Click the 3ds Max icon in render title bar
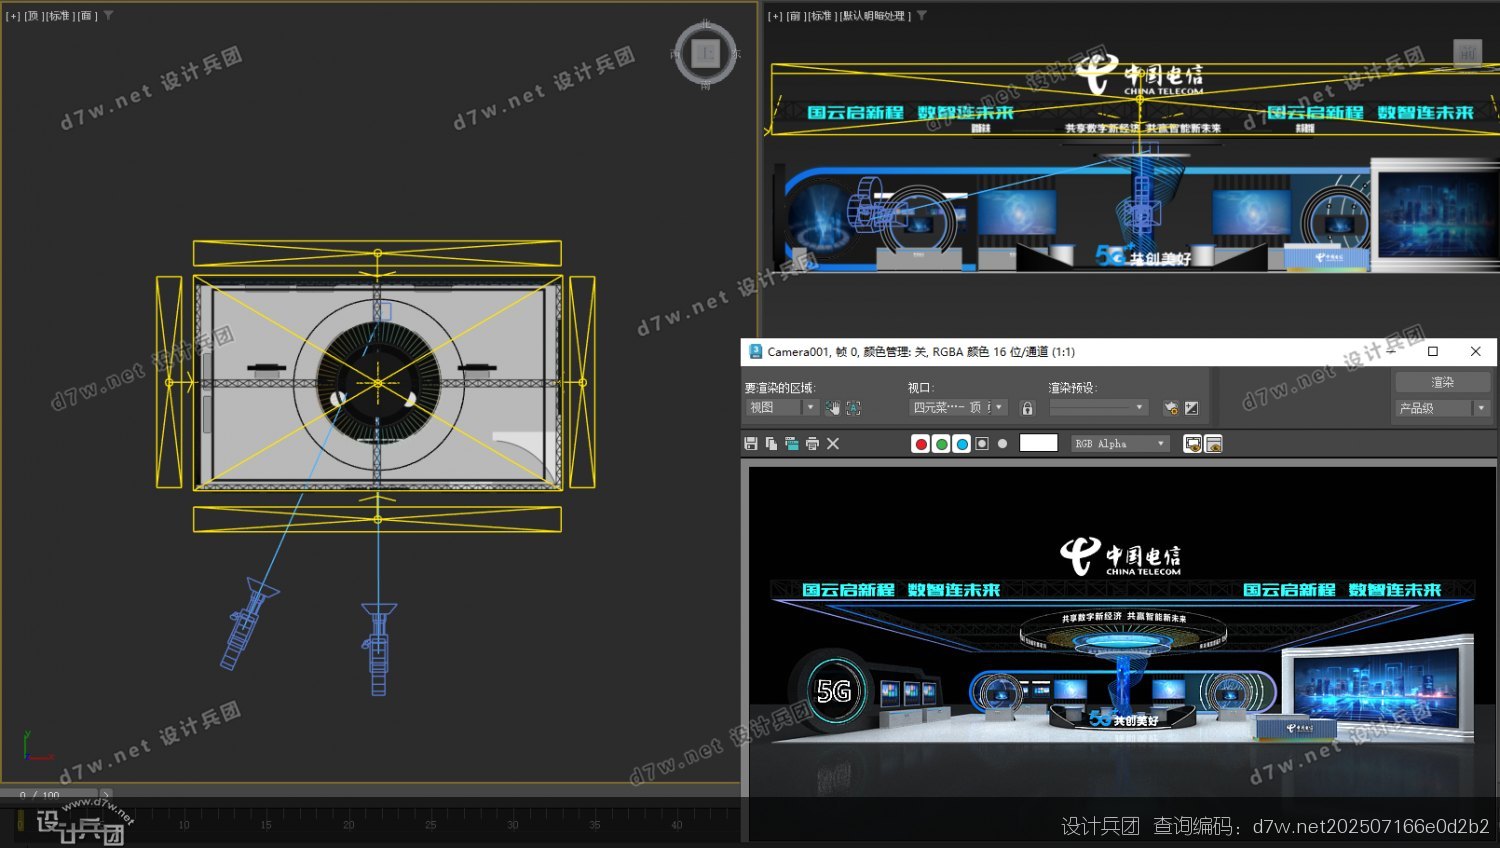 756,351
